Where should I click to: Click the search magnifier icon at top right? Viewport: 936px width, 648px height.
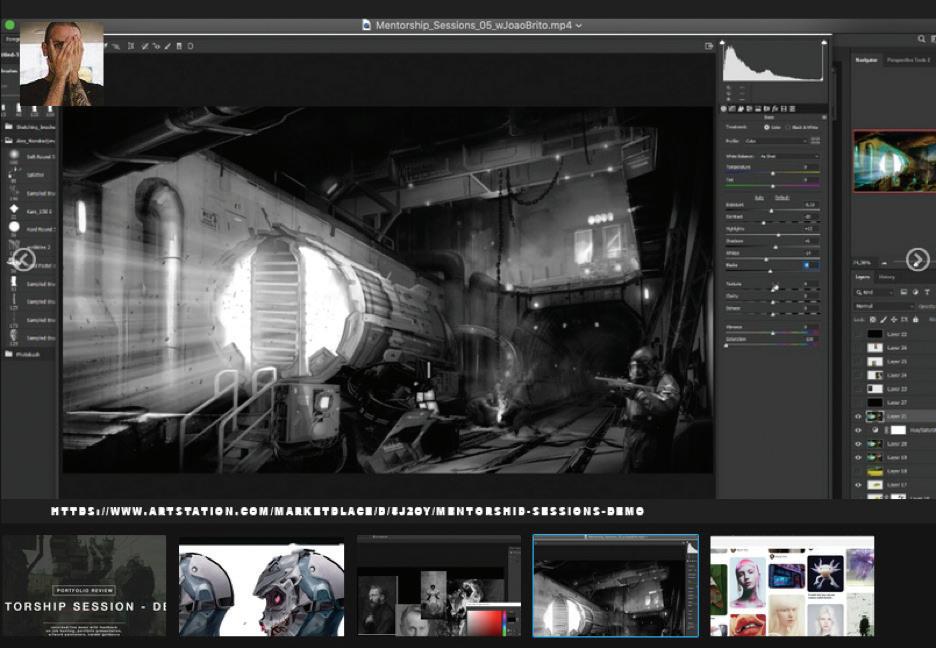921,39
